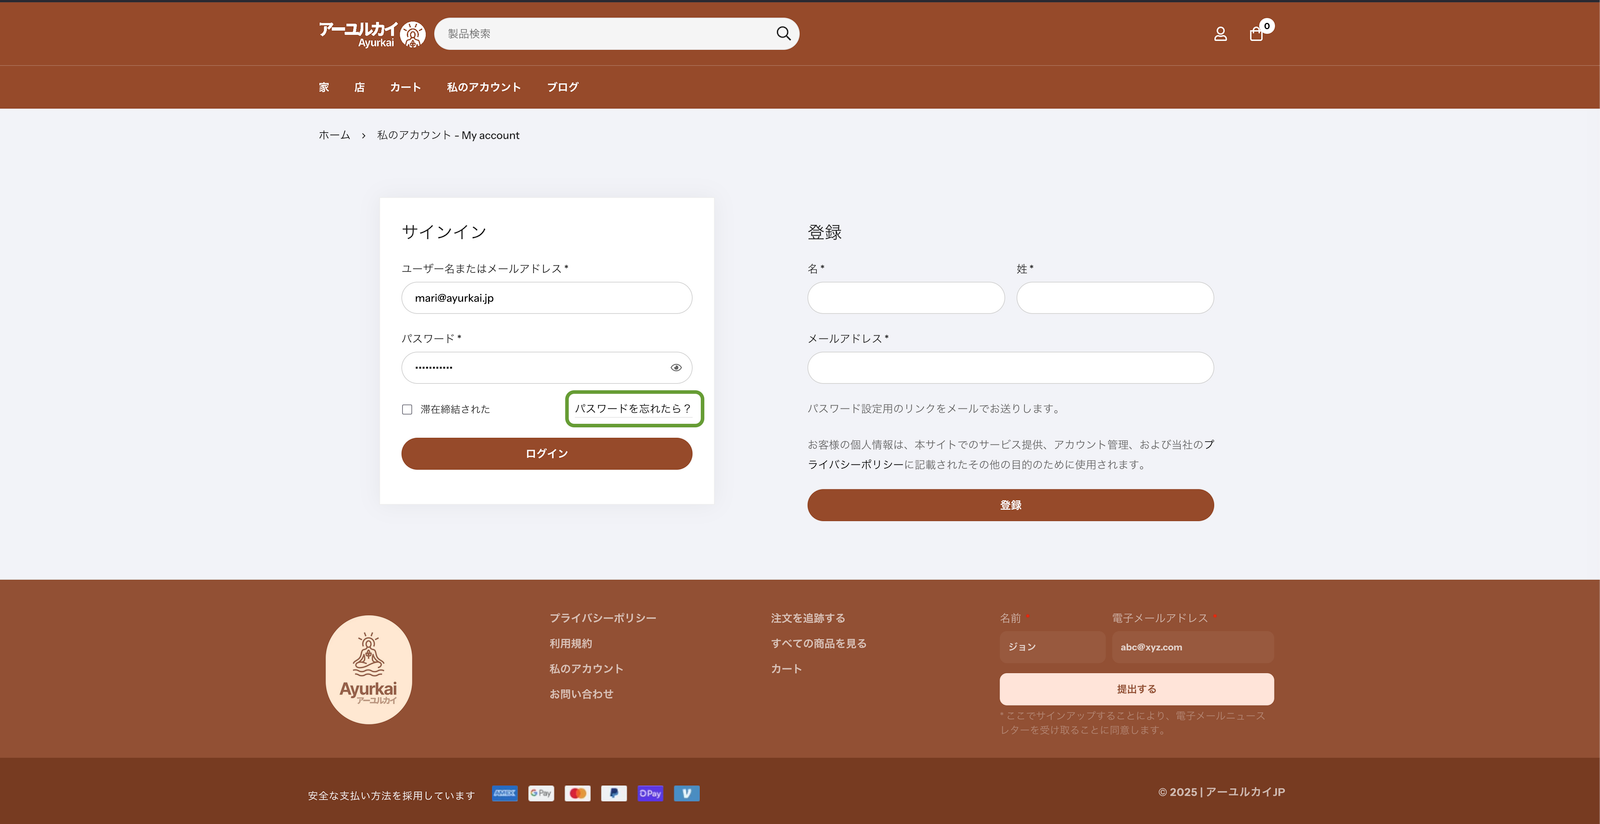Click the ホーム breadcrumb link
This screenshot has width=1600, height=824.
(334, 135)
